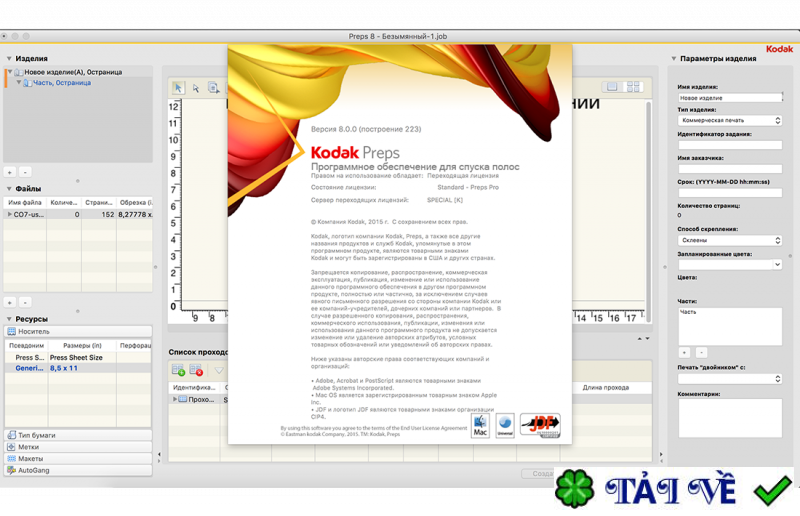The height and width of the screenshot is (516, 800).
Task: Switch to single-sheet view icon
Action: click(612, 87)
